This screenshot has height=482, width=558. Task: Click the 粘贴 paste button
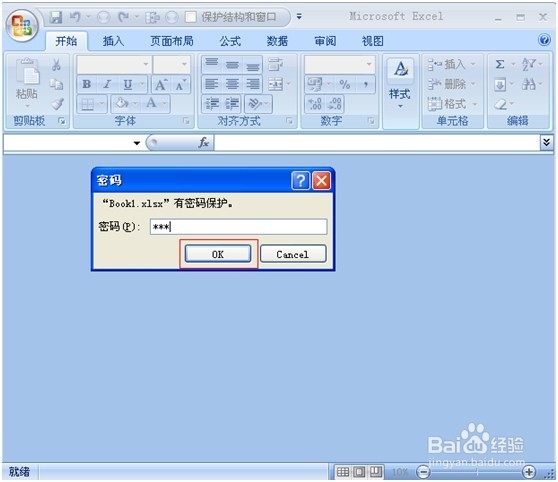[27, 83]
